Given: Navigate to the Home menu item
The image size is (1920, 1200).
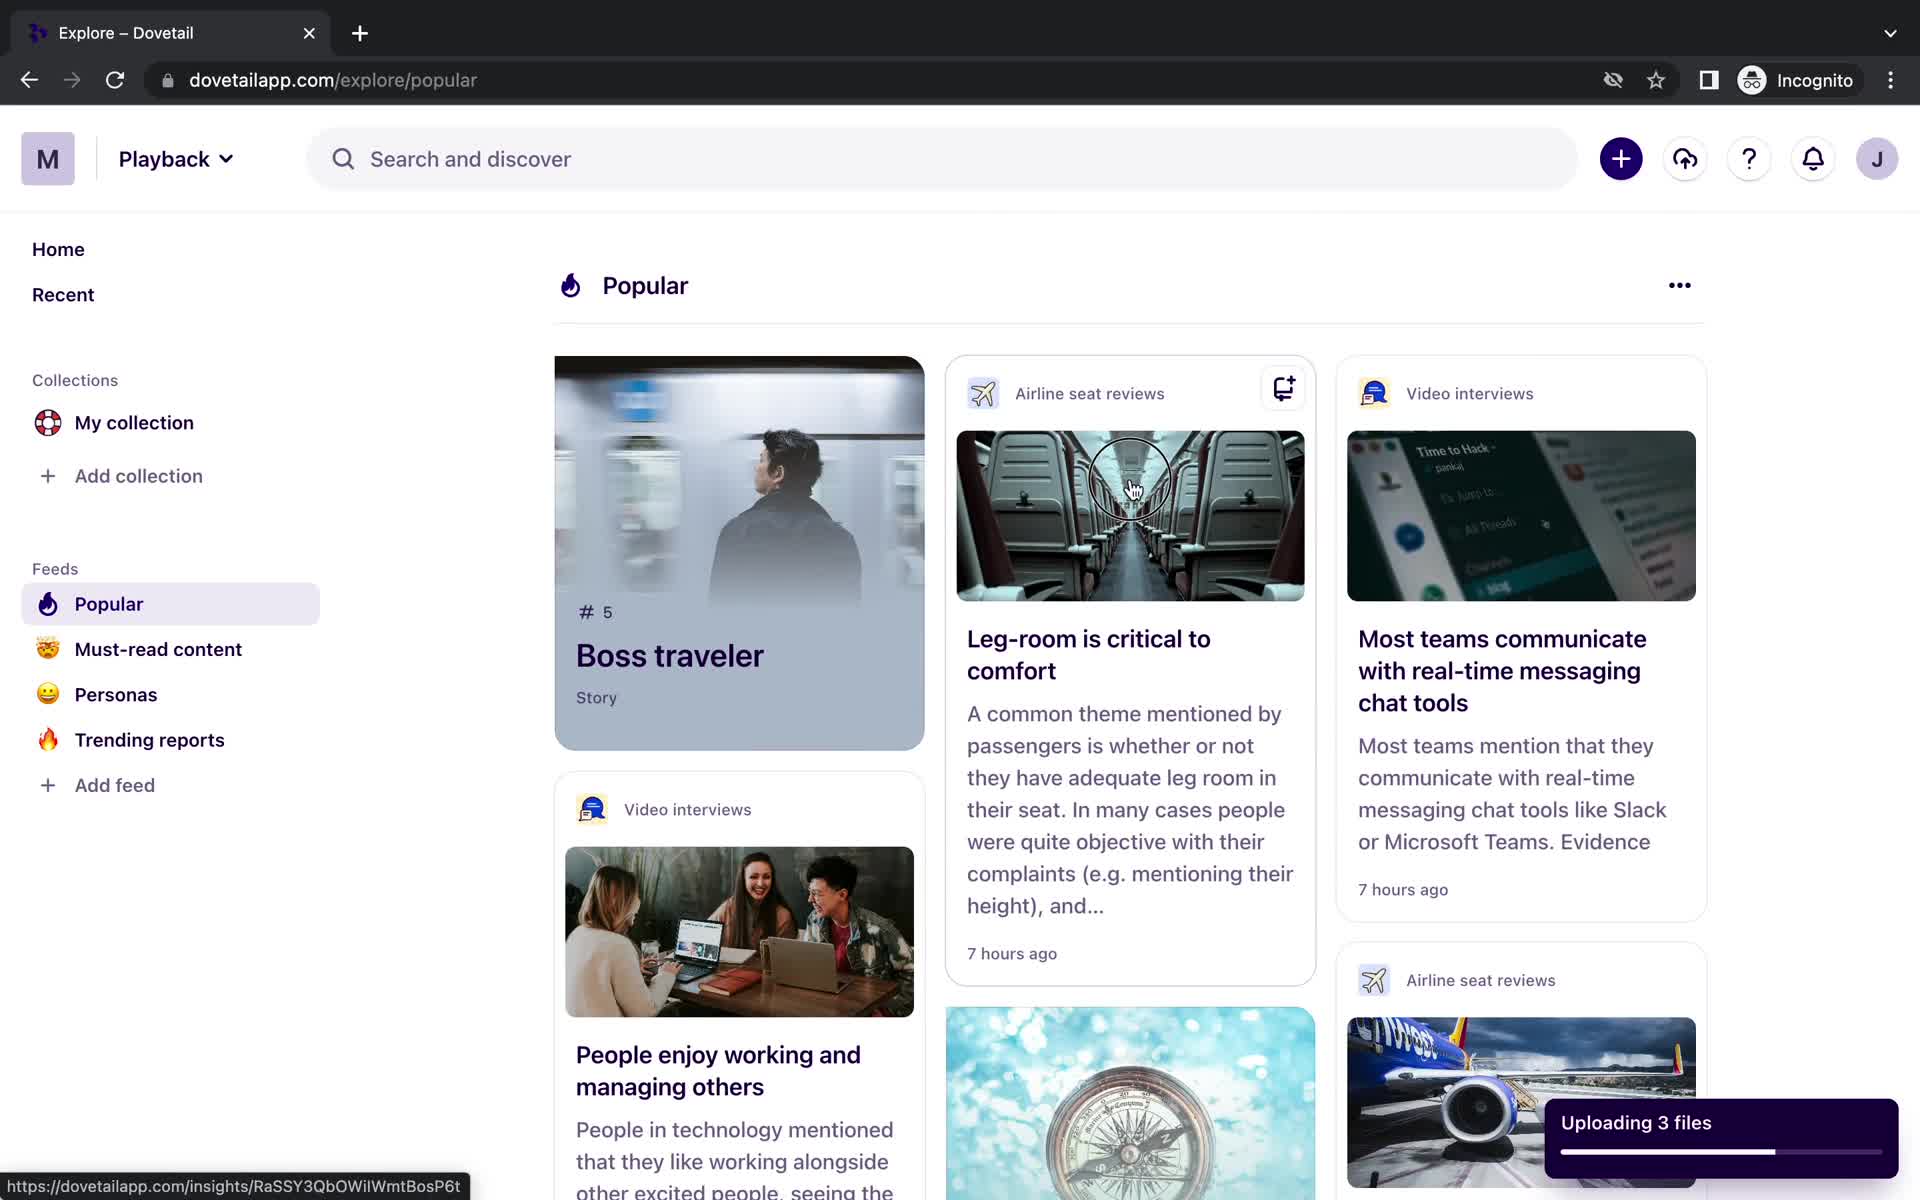Looking at the screenshot, I should (57, 247).
